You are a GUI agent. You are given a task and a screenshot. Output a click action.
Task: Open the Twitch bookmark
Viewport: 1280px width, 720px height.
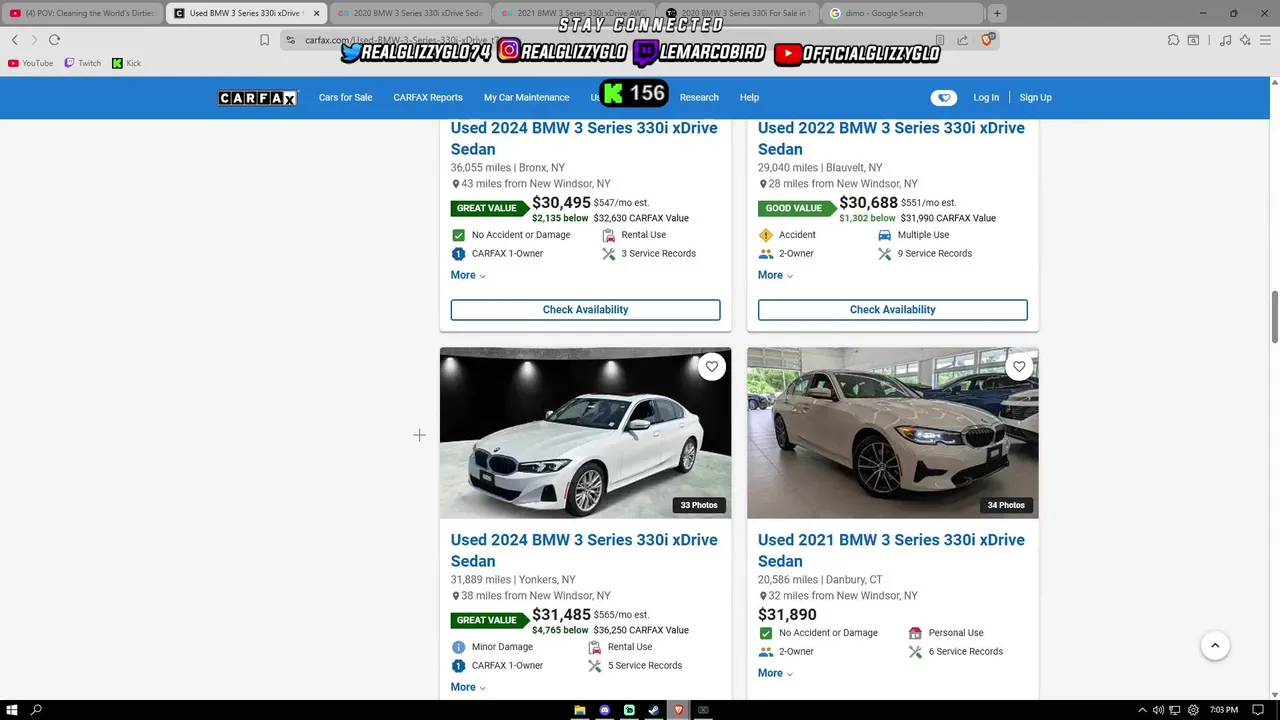coord(82,63)
